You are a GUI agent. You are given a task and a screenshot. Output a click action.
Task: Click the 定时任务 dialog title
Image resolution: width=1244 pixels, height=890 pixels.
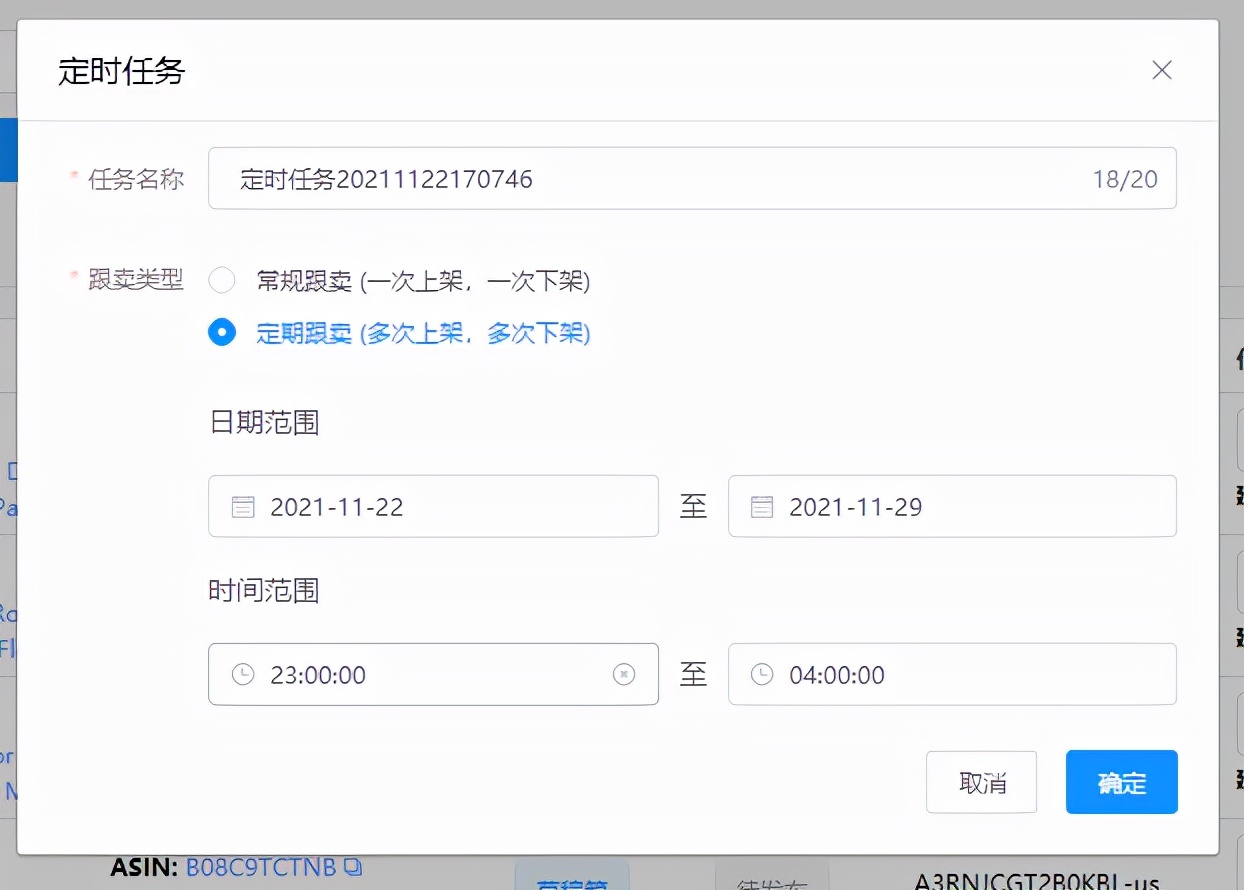[x=122, y=72]
